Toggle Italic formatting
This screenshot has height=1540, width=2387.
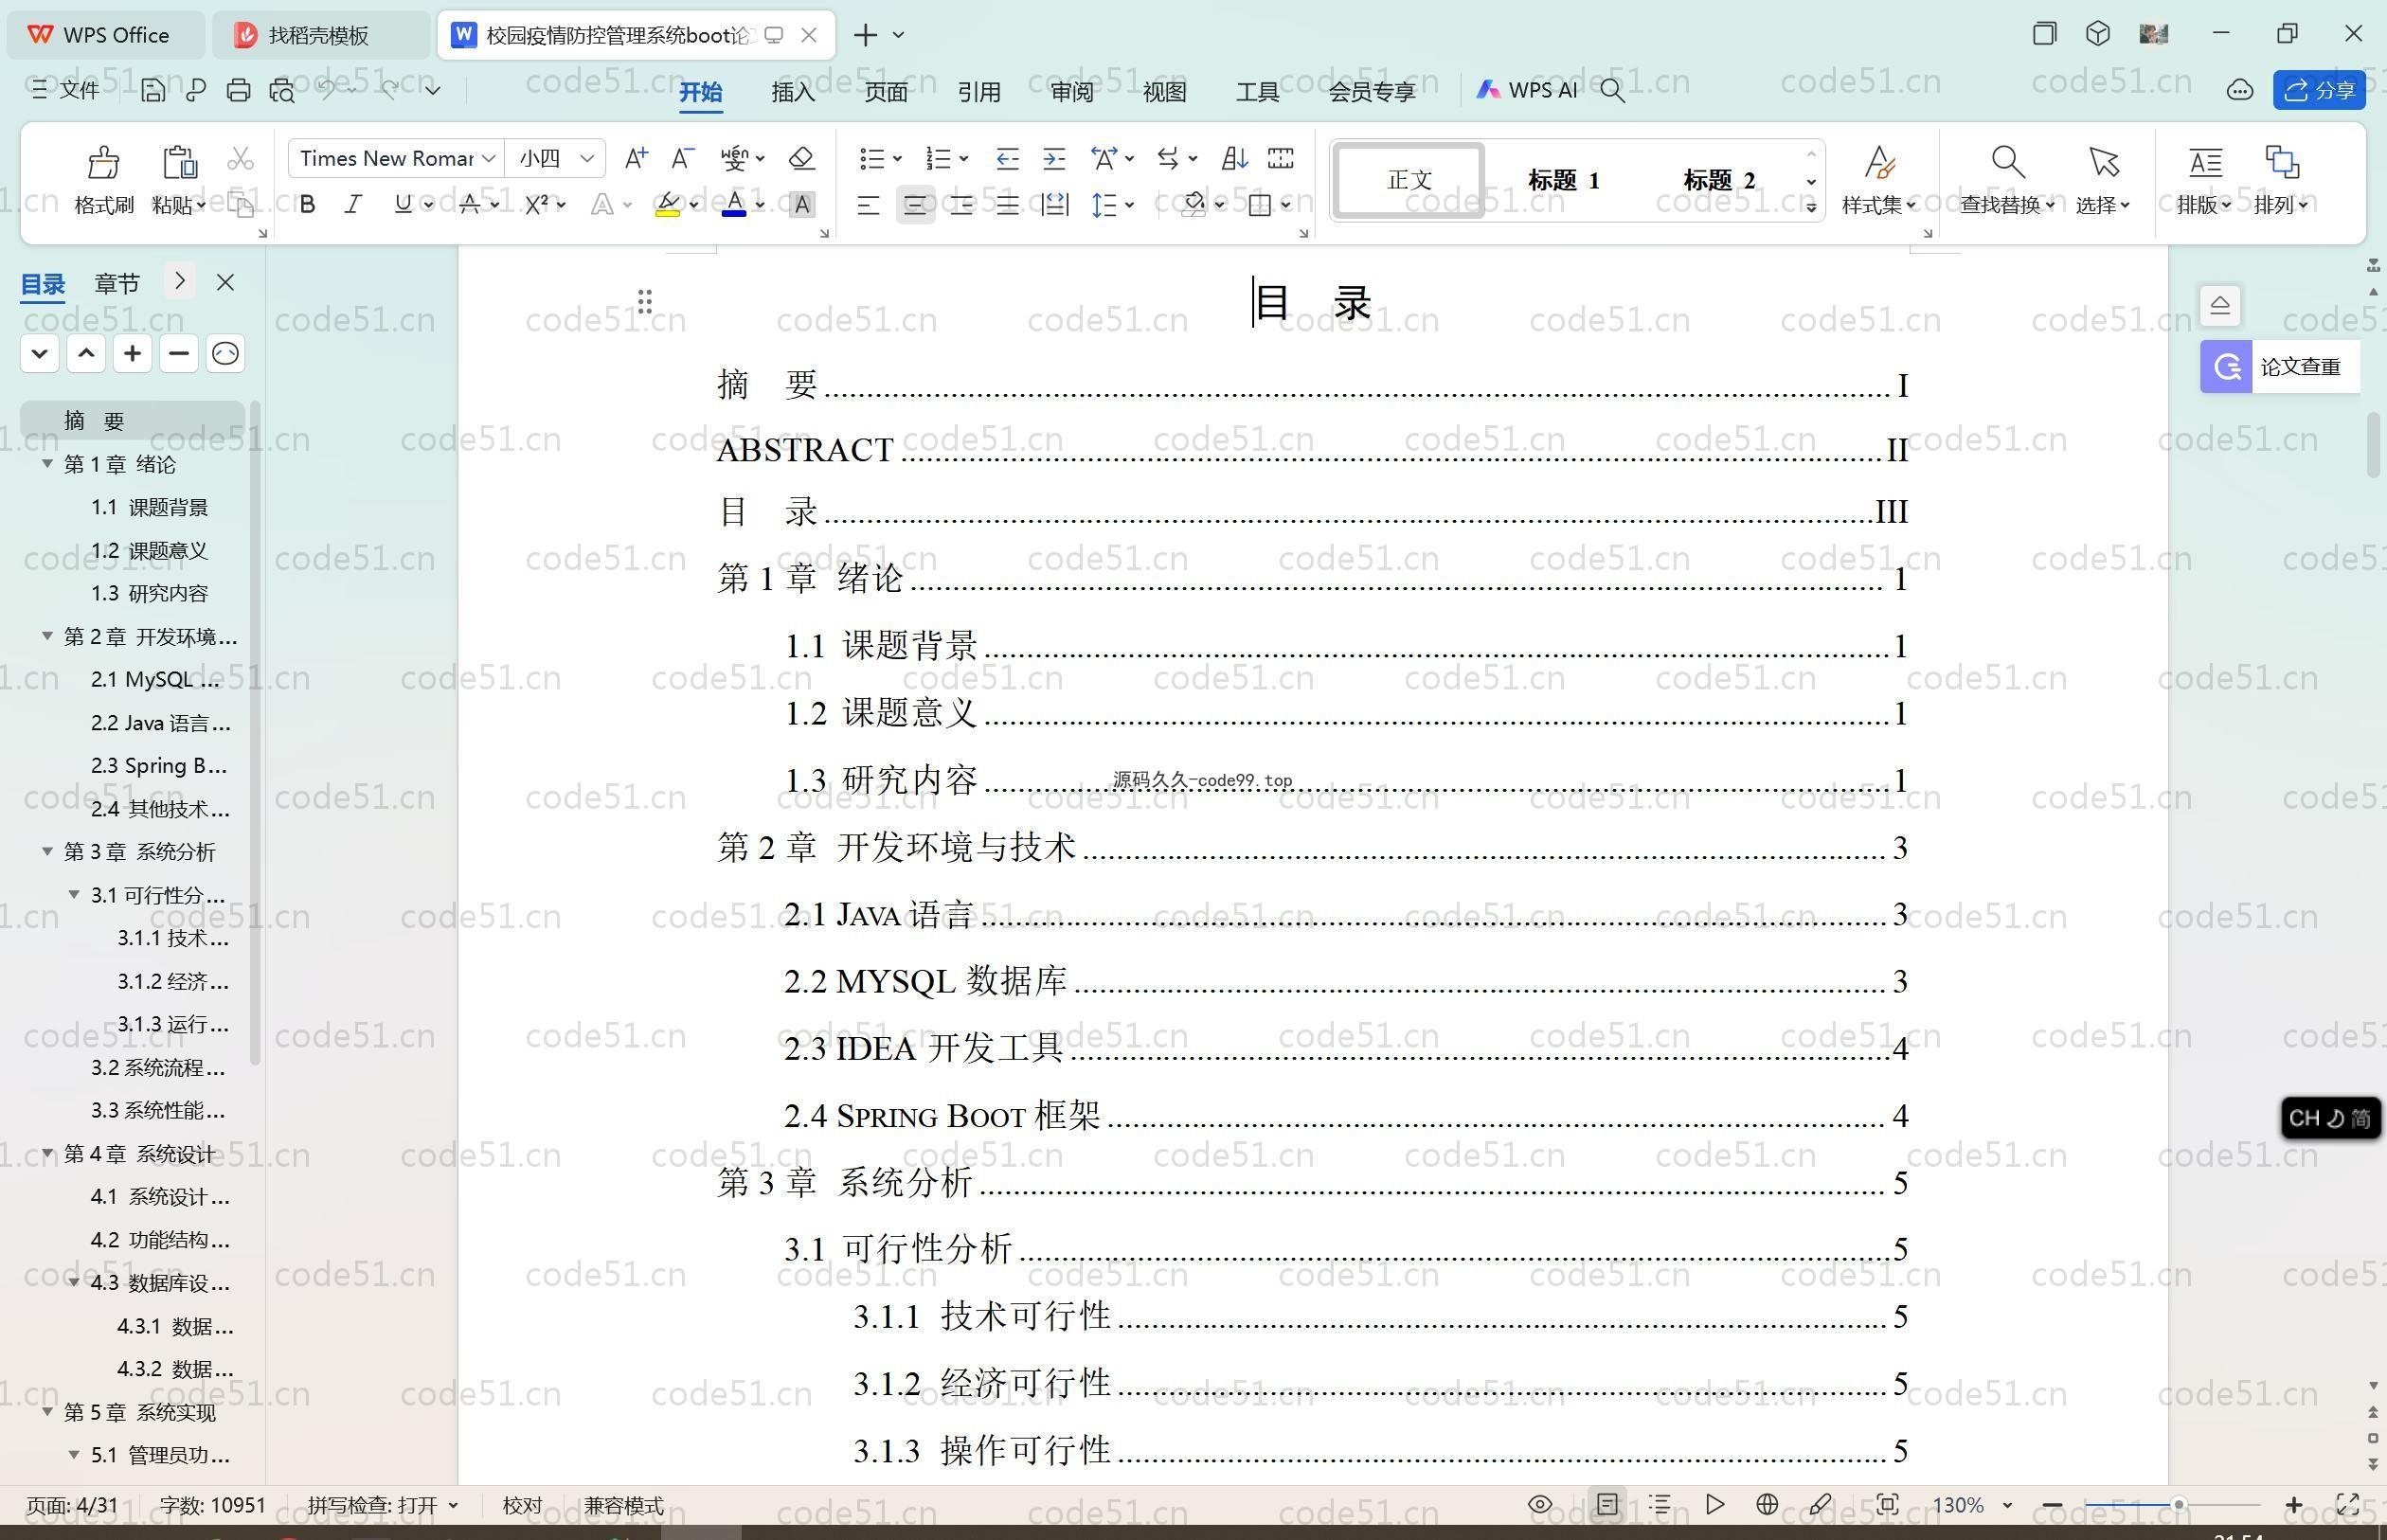pos(353,205)
